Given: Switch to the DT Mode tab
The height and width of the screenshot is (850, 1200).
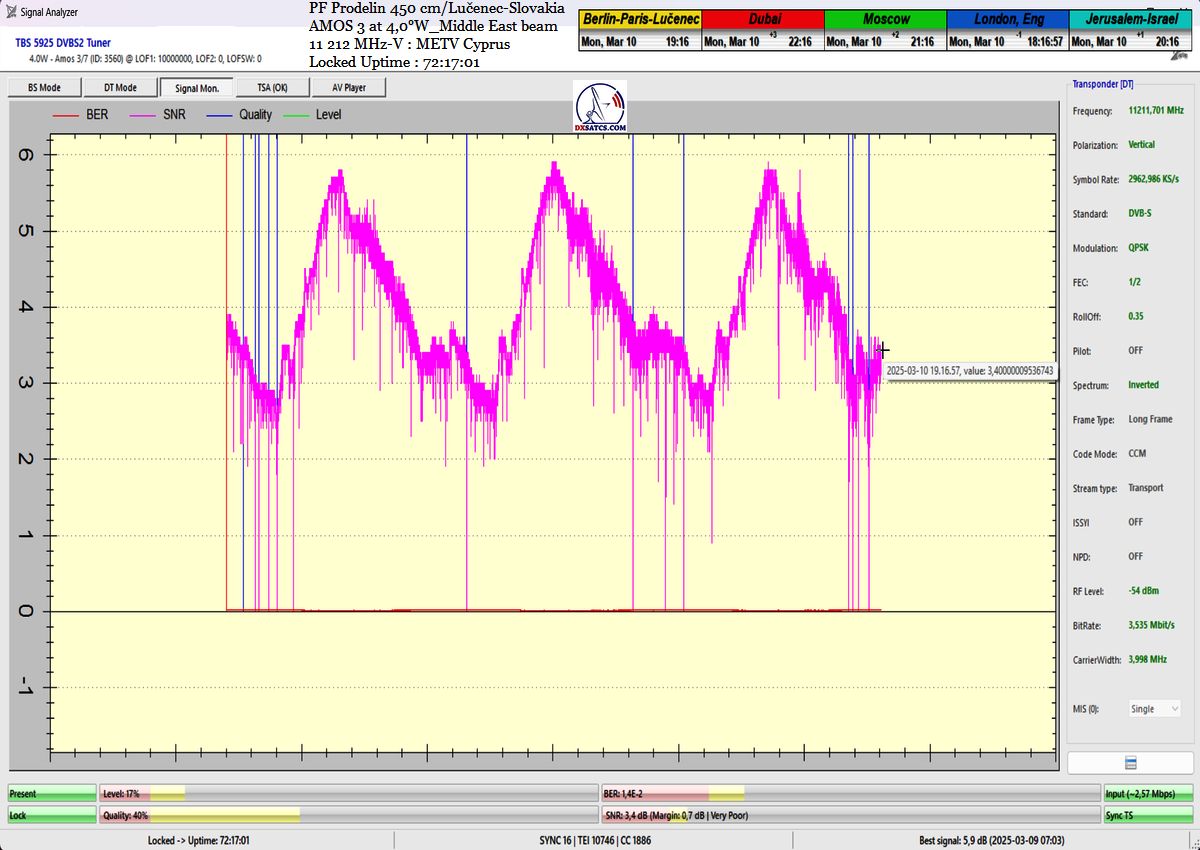Looking at the screenshot, I should coord(120,88).
